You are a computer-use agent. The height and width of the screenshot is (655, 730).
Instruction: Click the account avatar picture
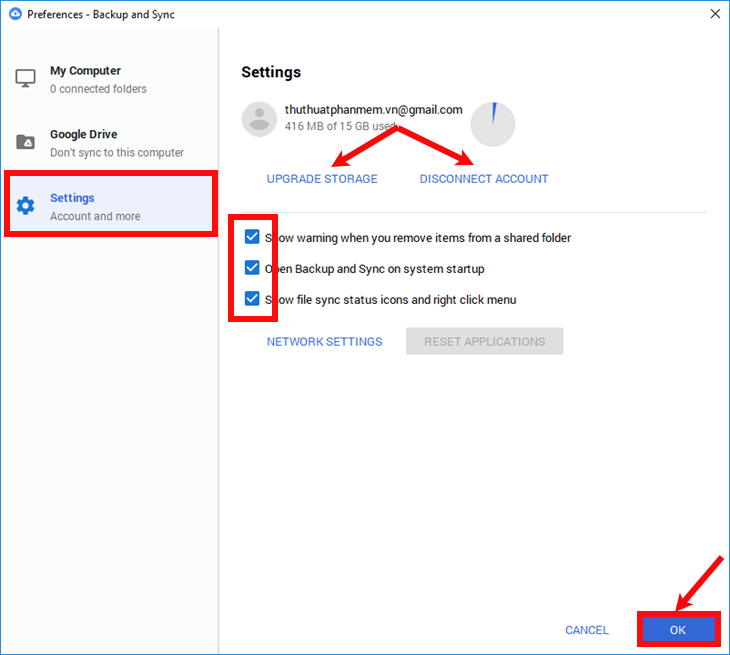[259, 119]
